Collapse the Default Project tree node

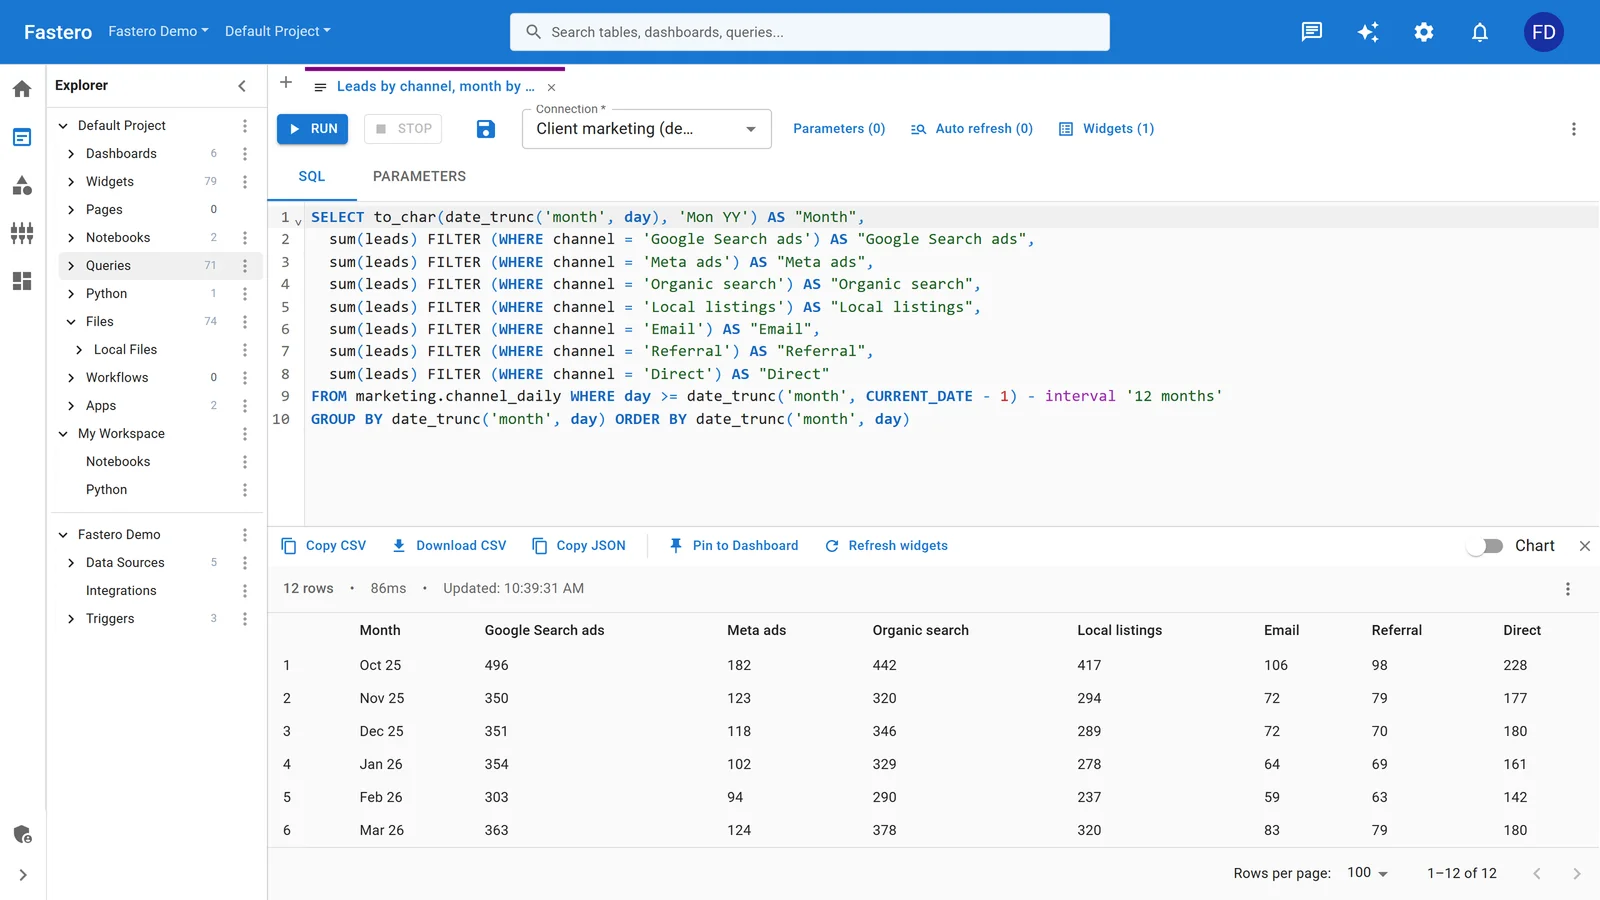click(x=63, y=126)
